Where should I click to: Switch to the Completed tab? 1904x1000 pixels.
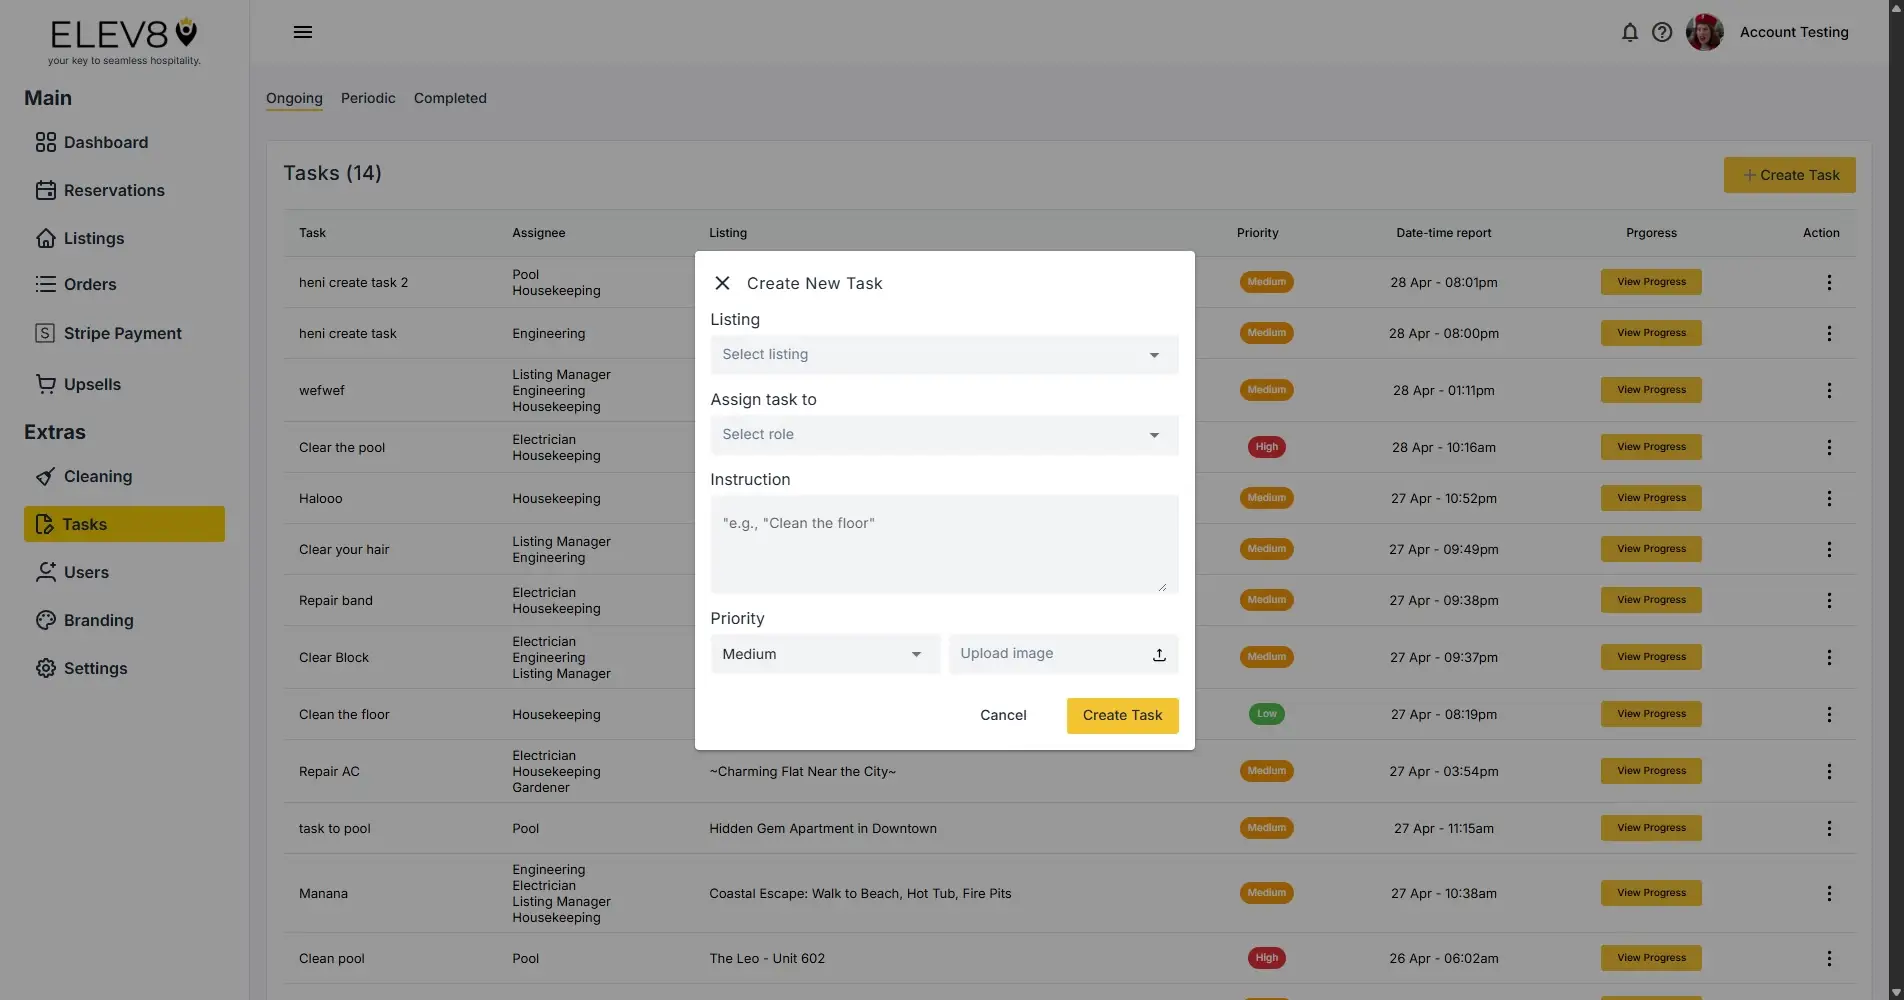(449, 98)
